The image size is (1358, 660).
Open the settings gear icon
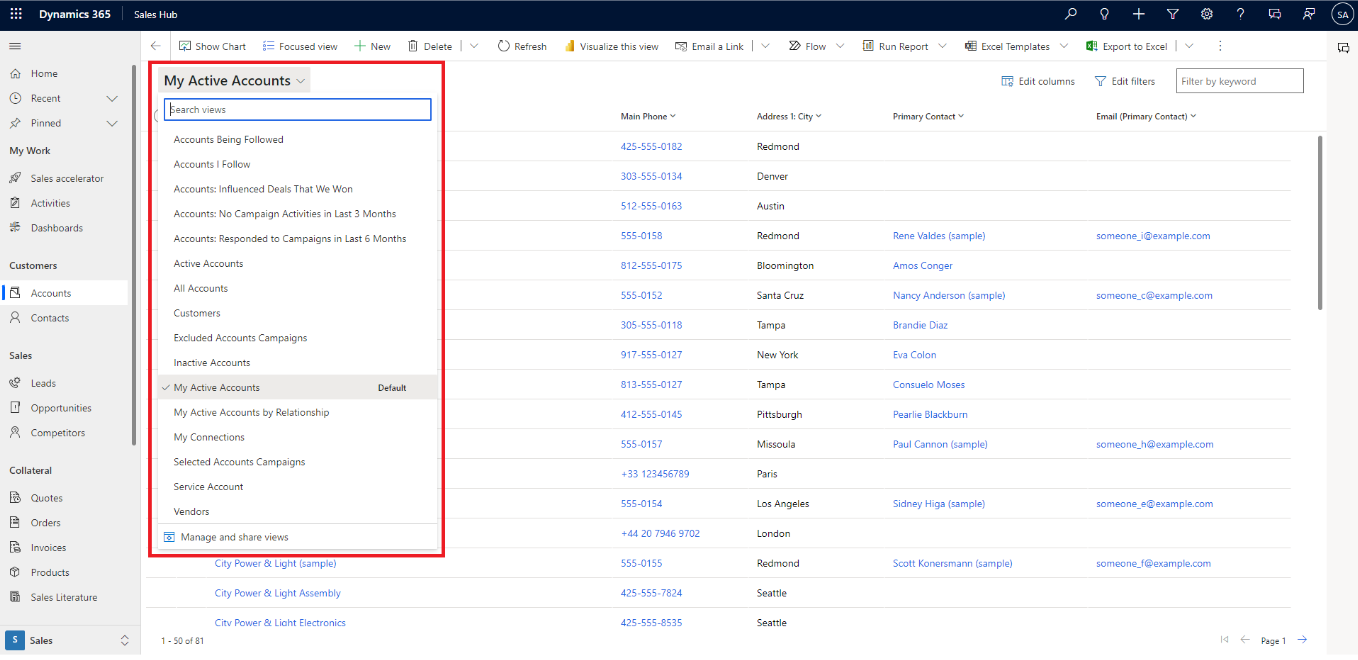(x=1207, y=14)
